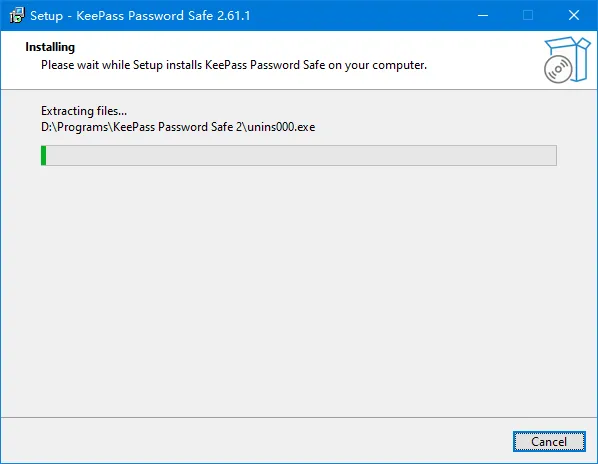Click the empty part of the progress bar
Viewport: 598px width, 464px height.
pos(301,155)
